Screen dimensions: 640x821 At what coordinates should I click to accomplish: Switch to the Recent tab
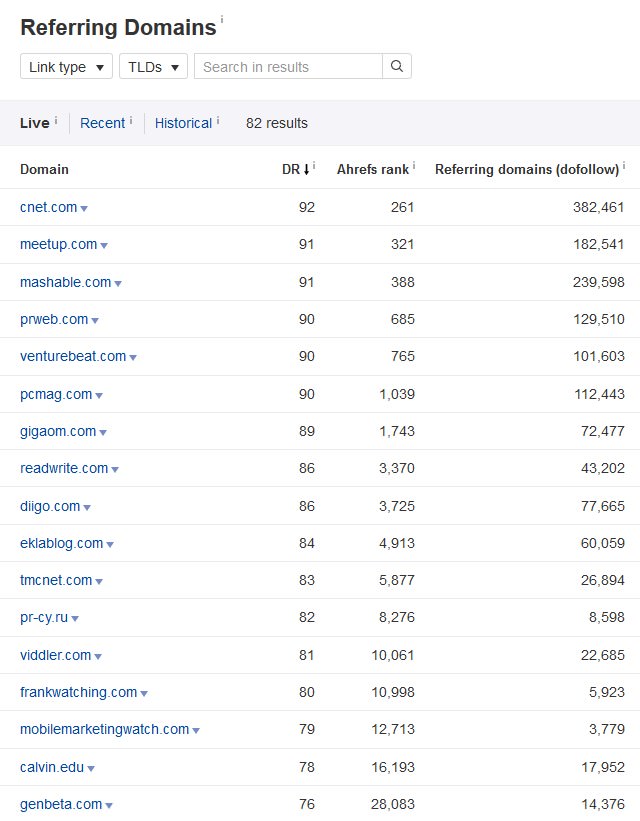pos(103,123)
